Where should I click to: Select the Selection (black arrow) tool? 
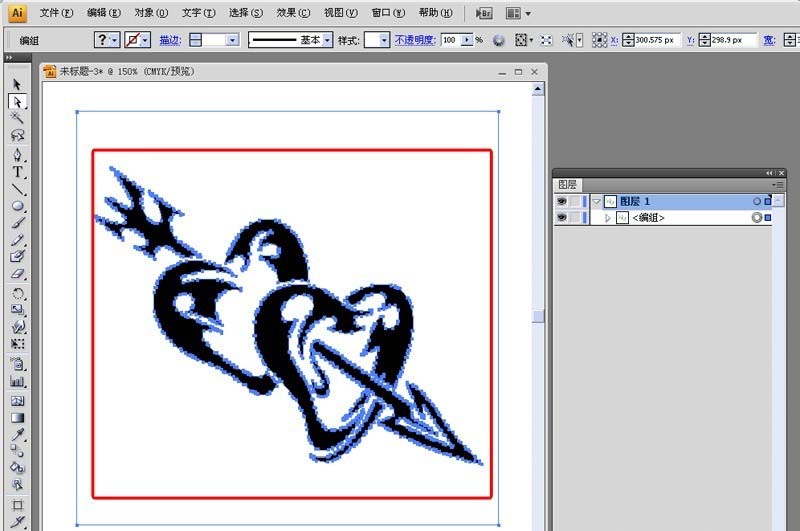point(17,84)
